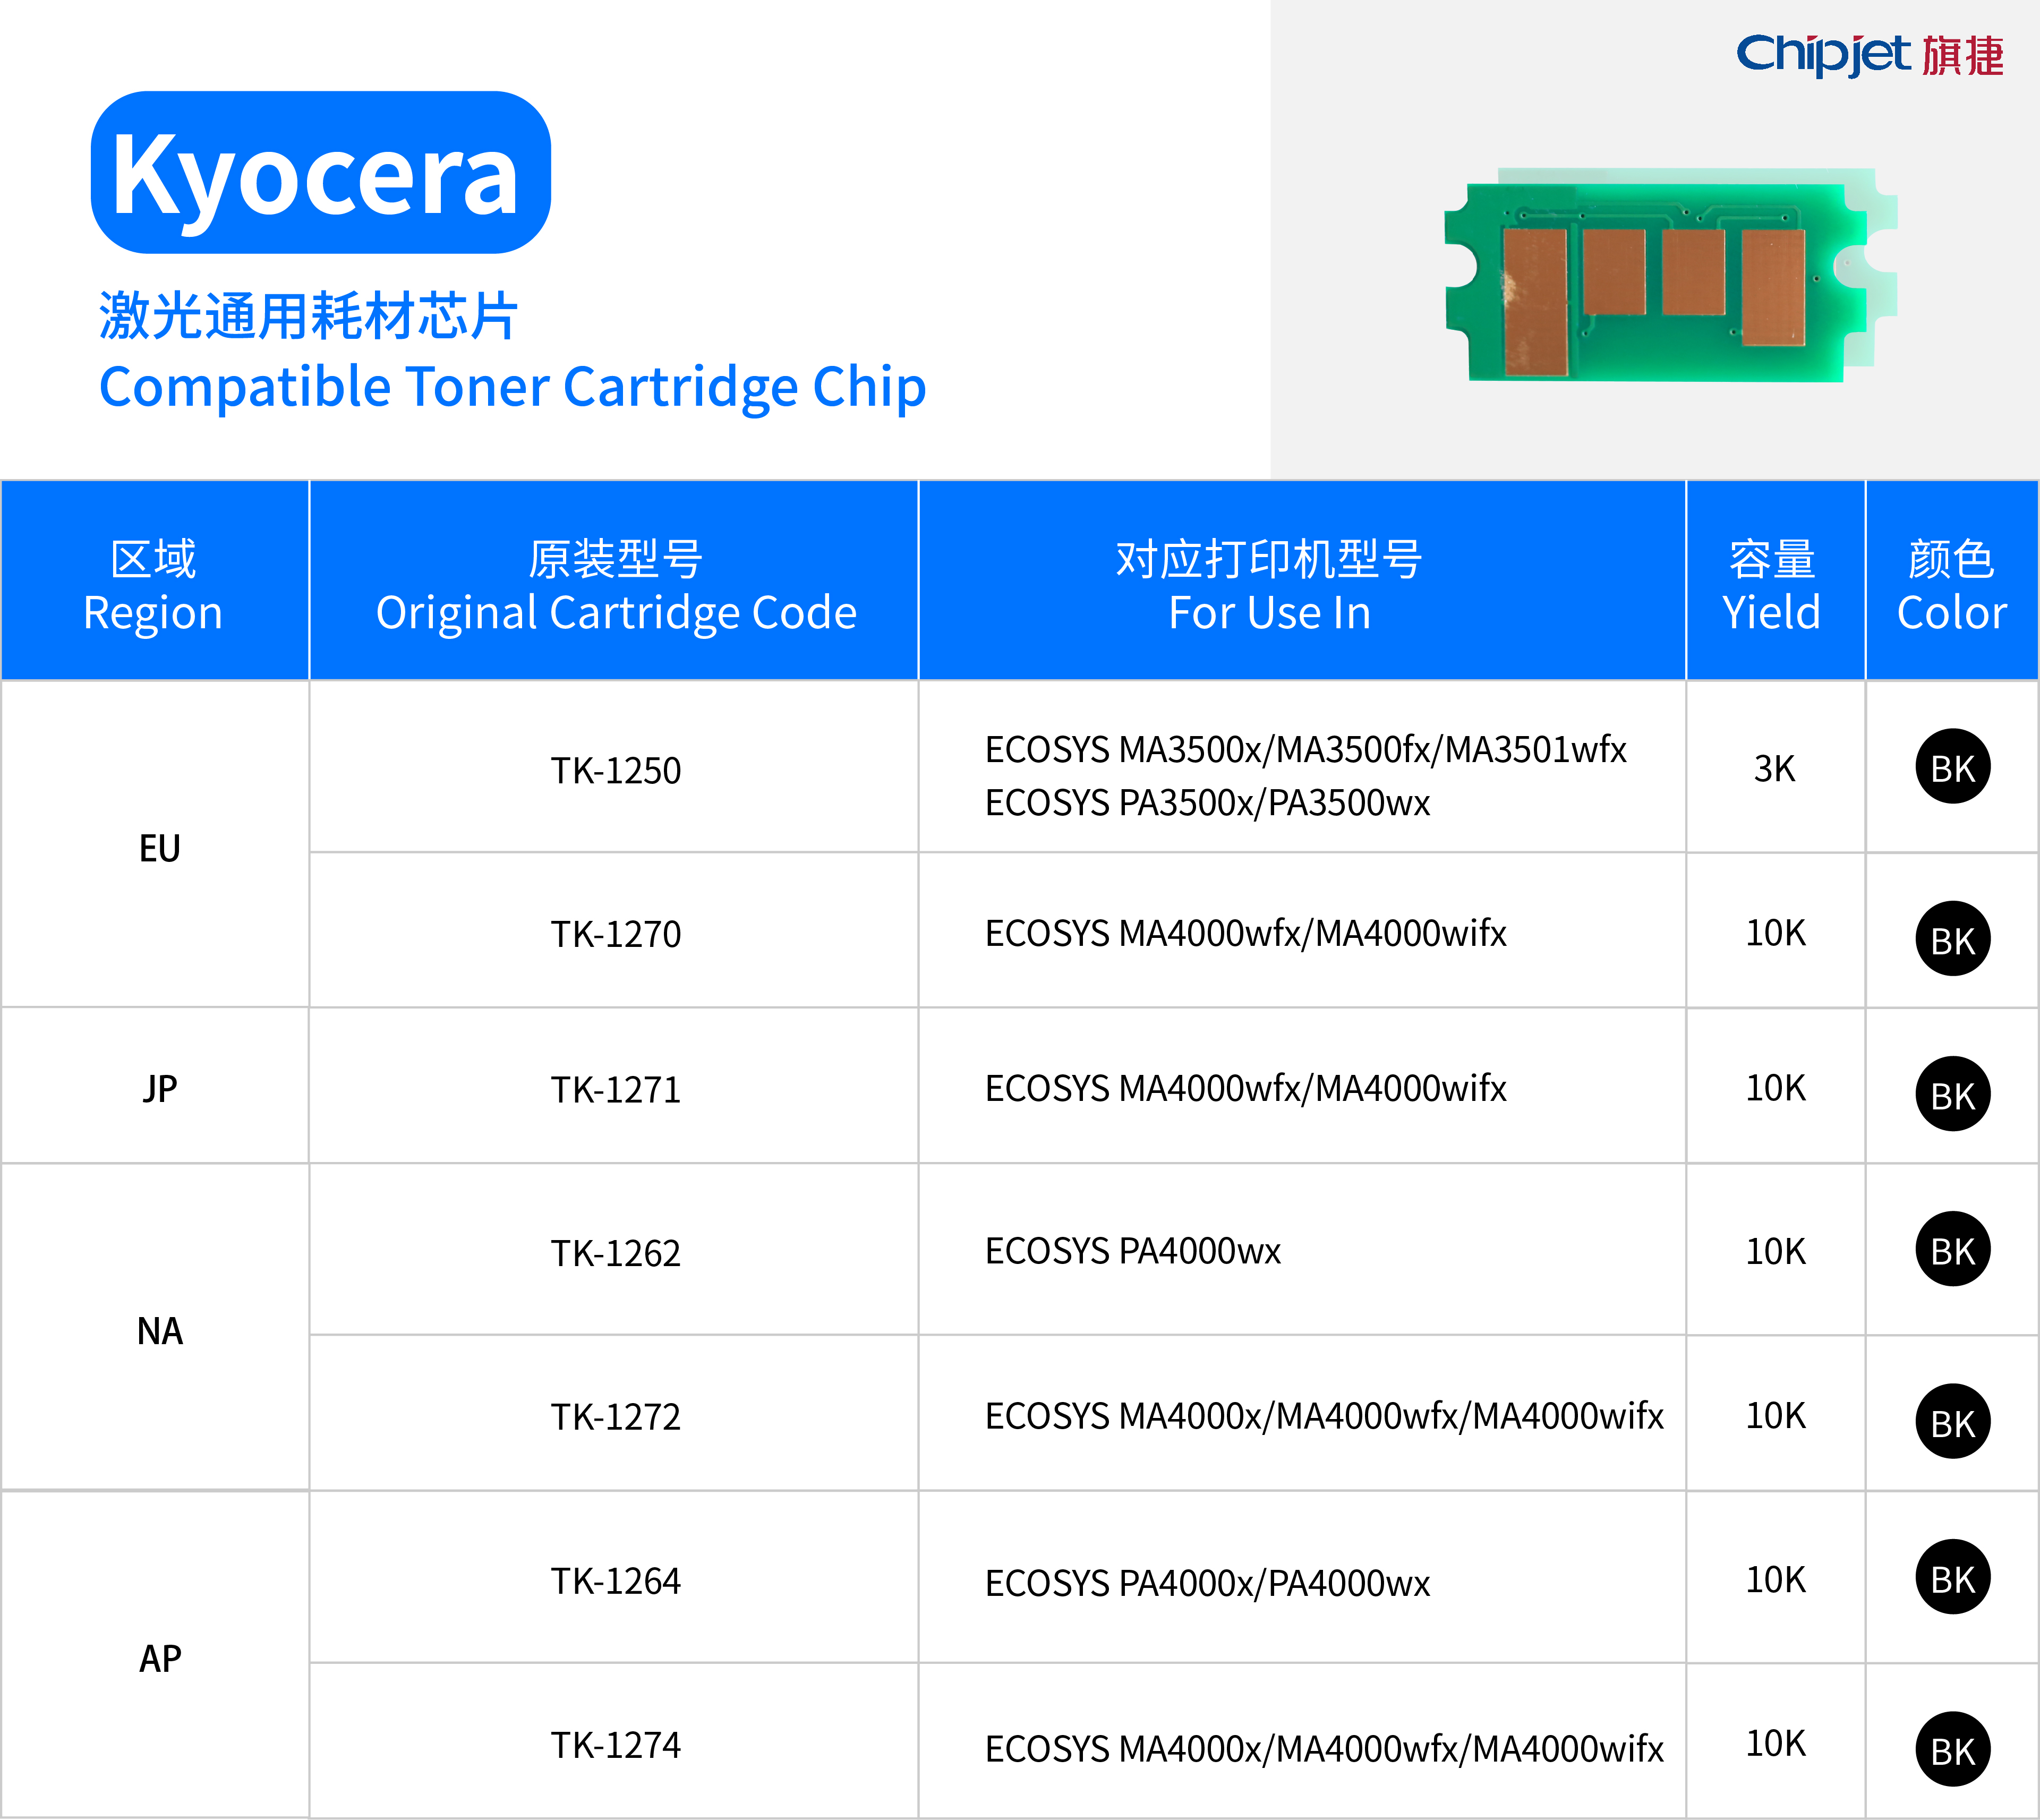Click the ECOSYS PA4000wx printer model text
The image size is (2040, 1820).
[1132, 1251]
